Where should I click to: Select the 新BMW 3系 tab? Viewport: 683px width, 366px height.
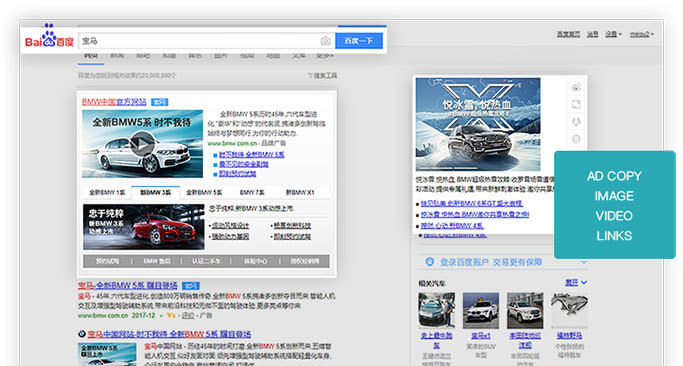tap(155, 192)
